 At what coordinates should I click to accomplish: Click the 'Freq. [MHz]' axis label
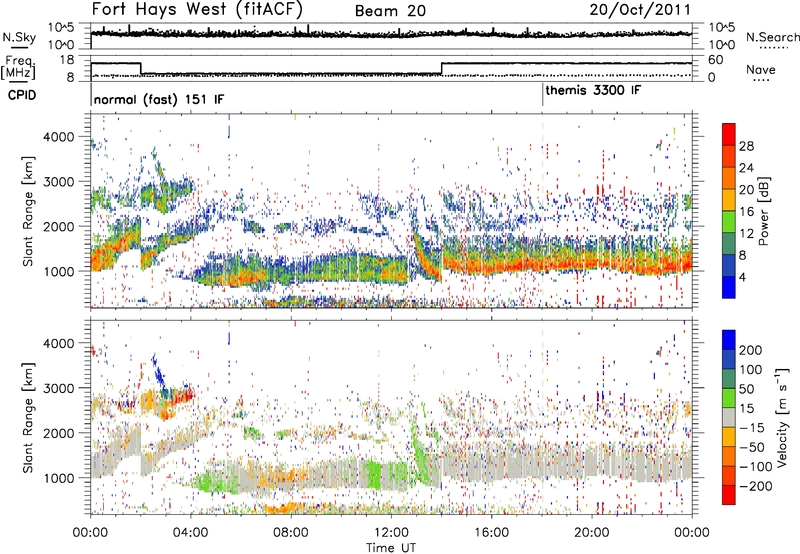click(x=18, y=67)
